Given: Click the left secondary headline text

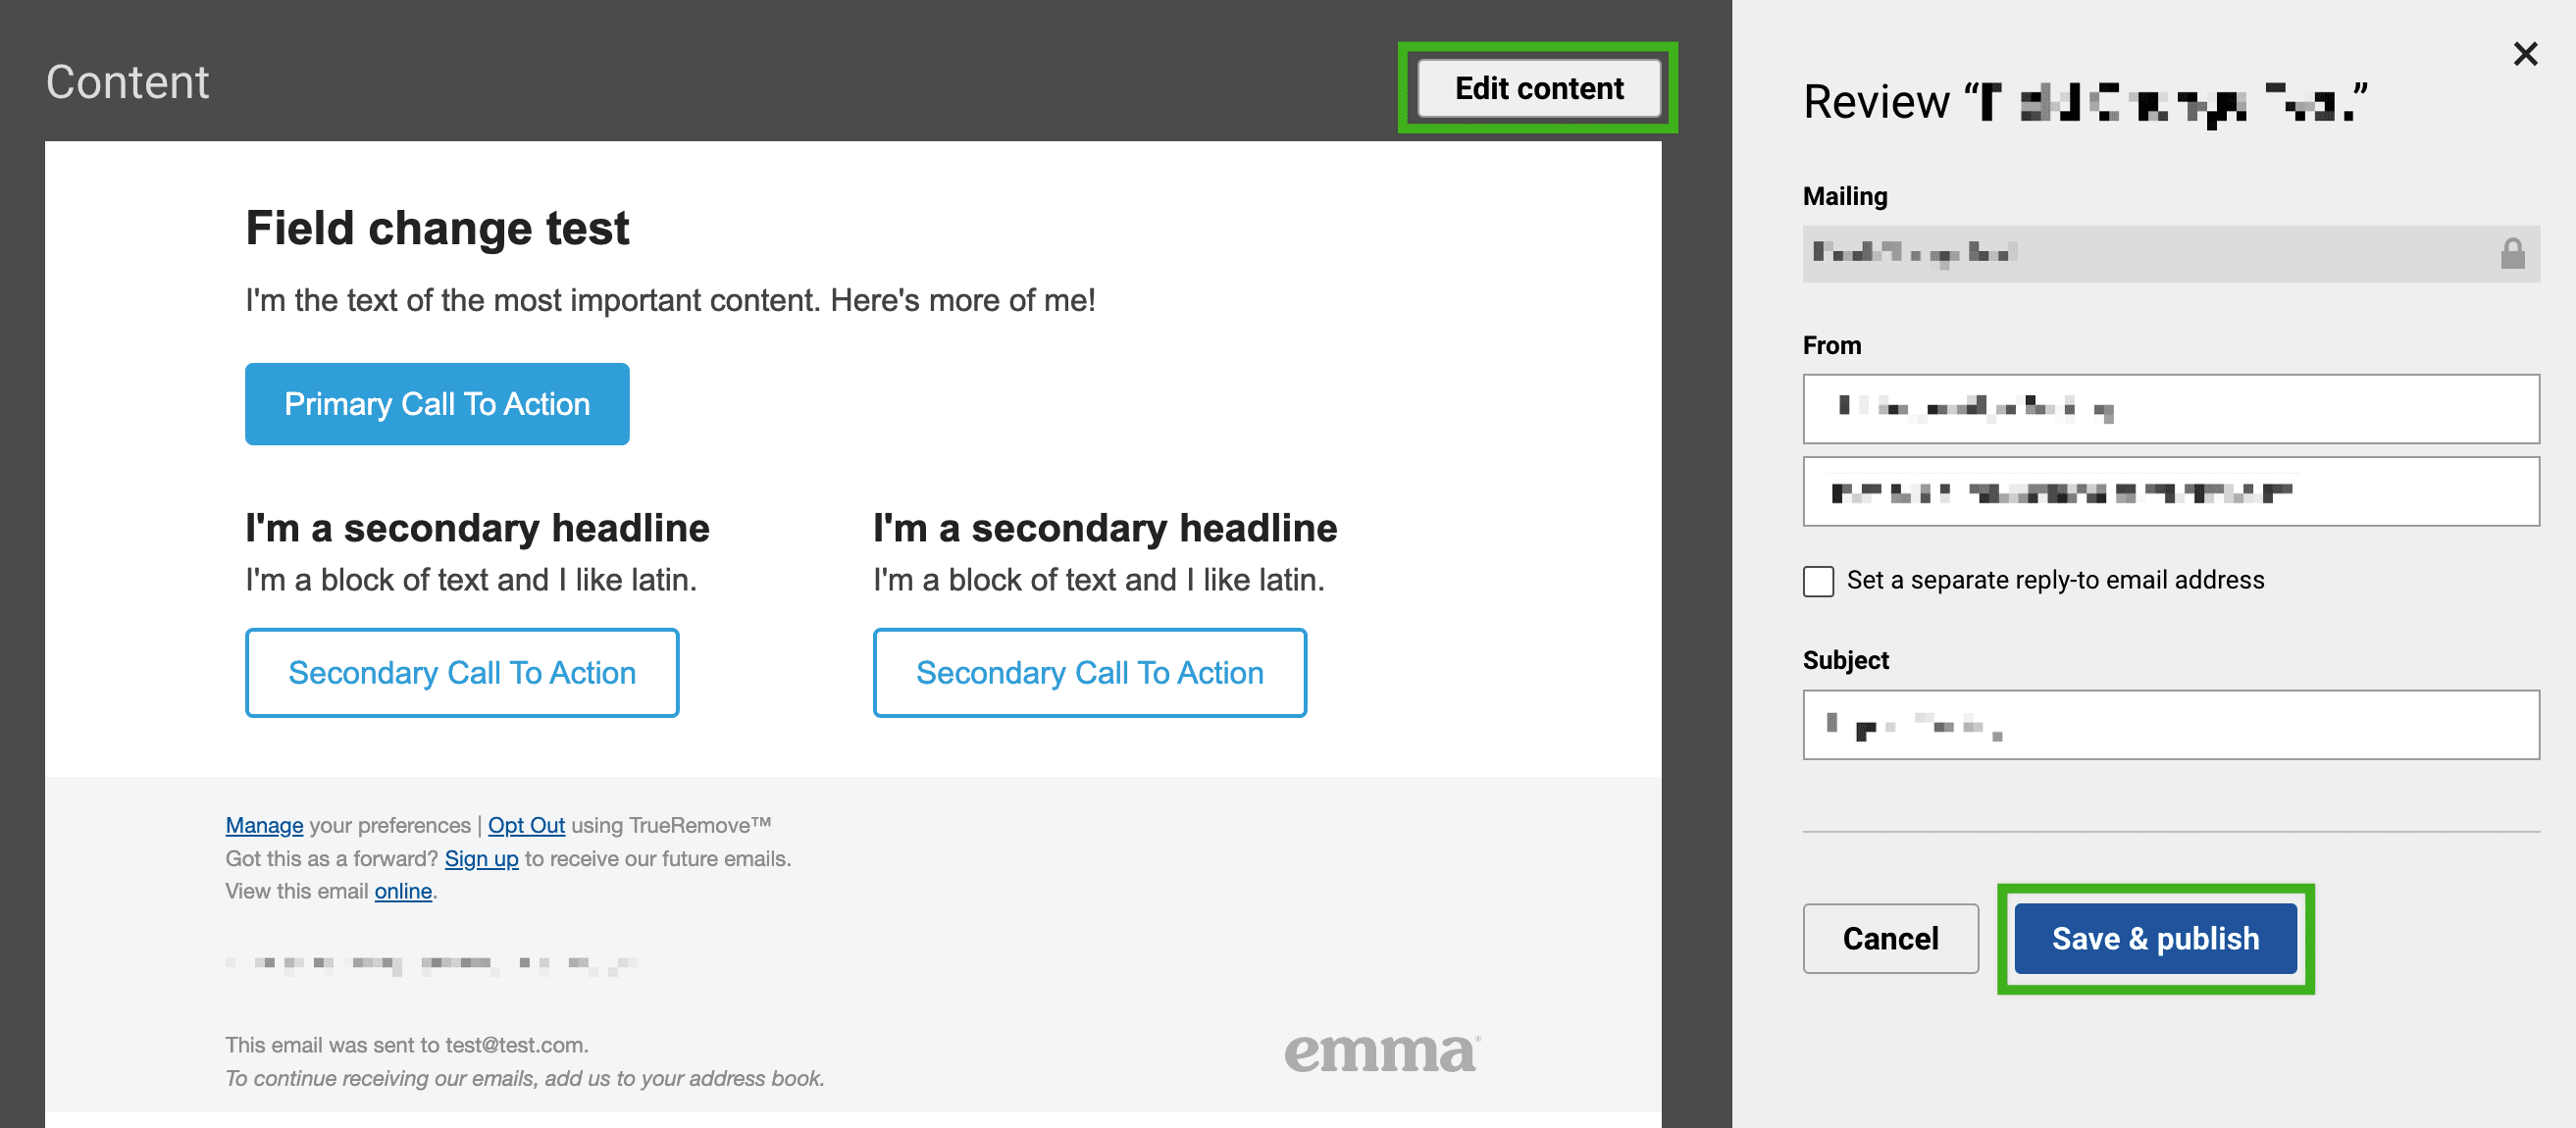Looking at the screenshot, I should pyautogui.click(x=477, y=528).
